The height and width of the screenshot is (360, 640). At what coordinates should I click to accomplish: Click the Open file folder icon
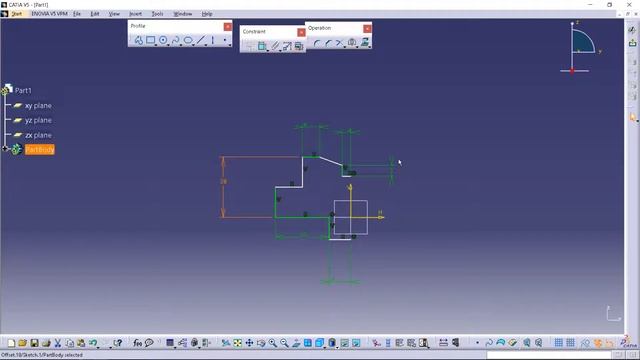22,343
